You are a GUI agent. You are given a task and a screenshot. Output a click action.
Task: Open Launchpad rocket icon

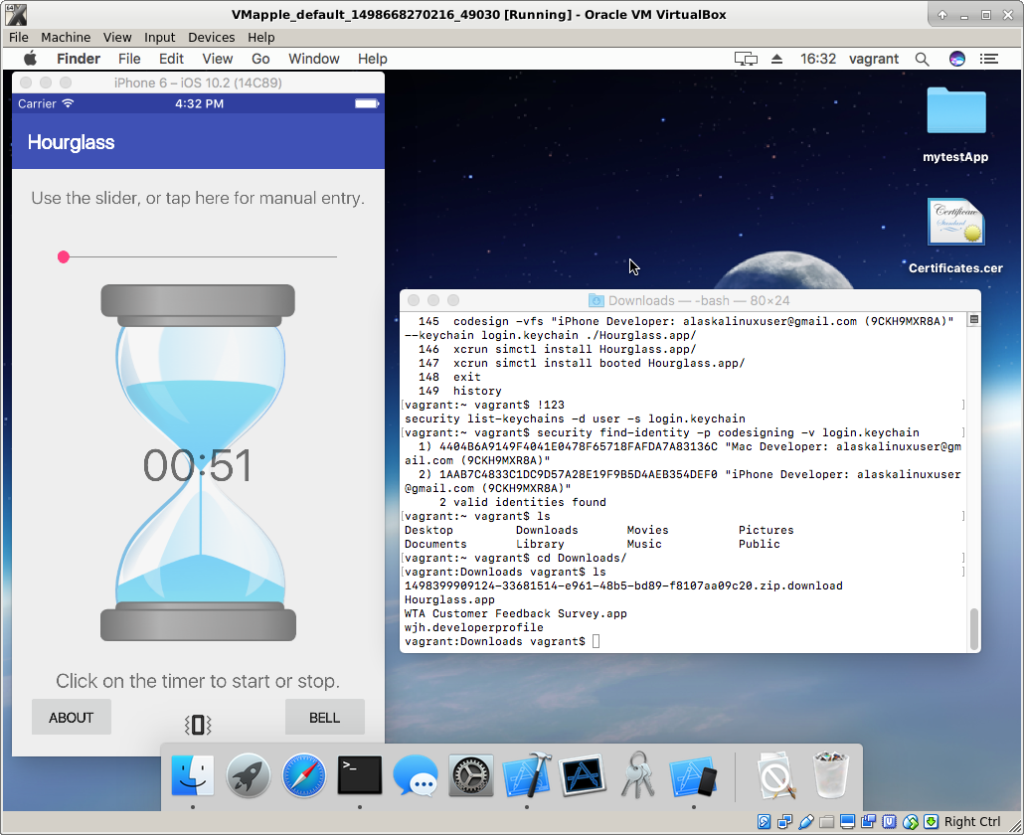coord(248,775)
